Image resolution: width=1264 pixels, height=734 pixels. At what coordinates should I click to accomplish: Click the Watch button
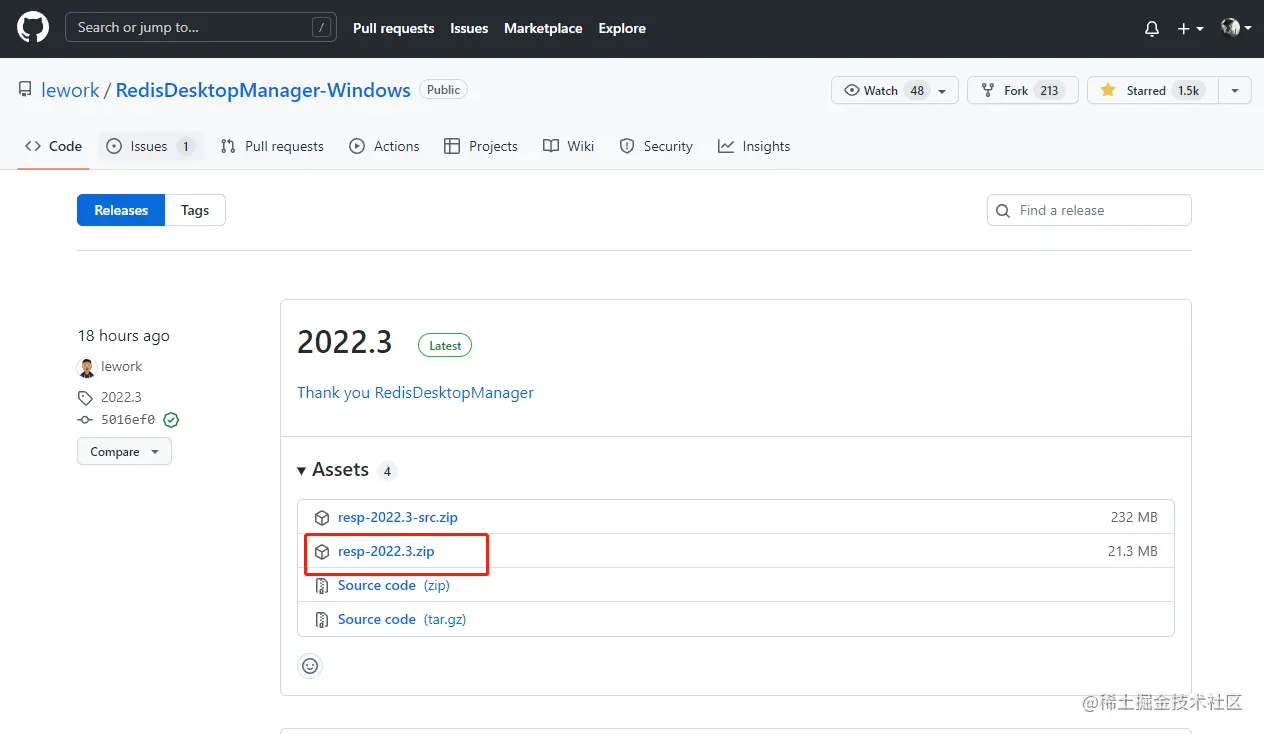894,90
